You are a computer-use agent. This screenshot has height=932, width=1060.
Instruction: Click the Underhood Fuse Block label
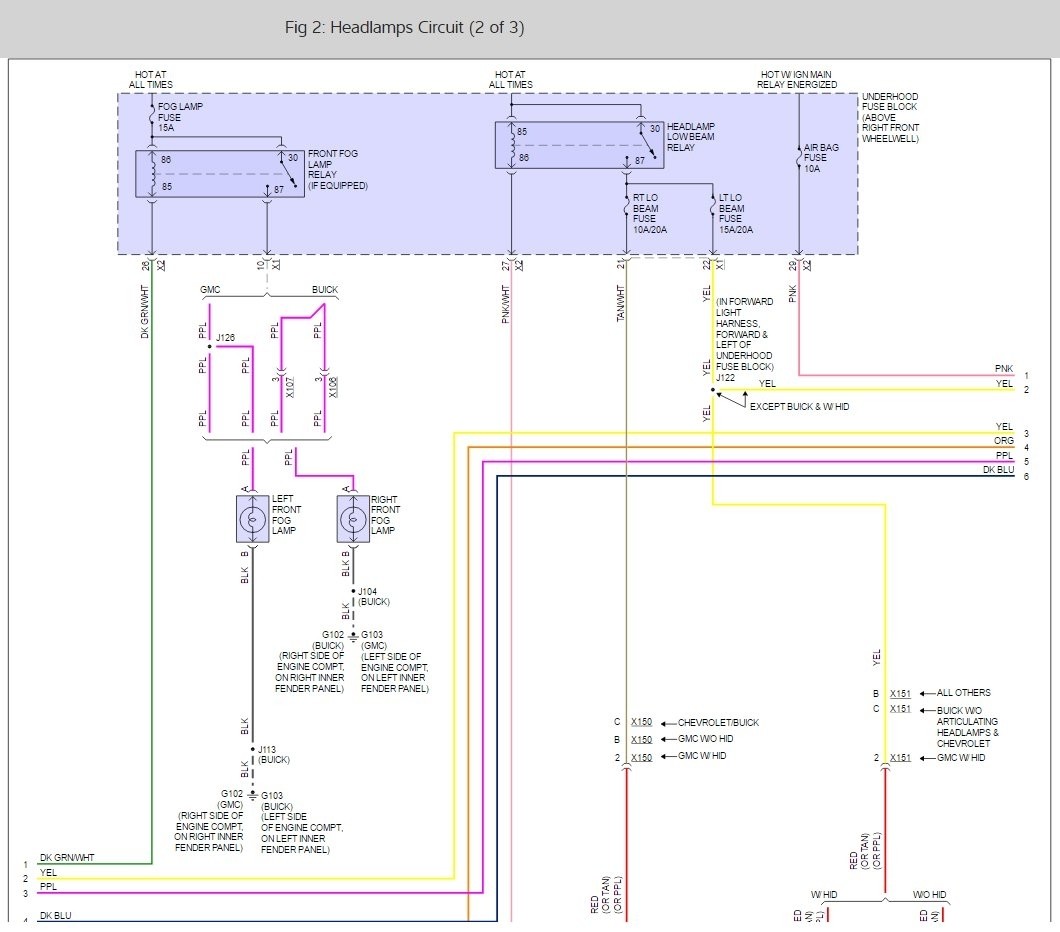coord(890,118)
